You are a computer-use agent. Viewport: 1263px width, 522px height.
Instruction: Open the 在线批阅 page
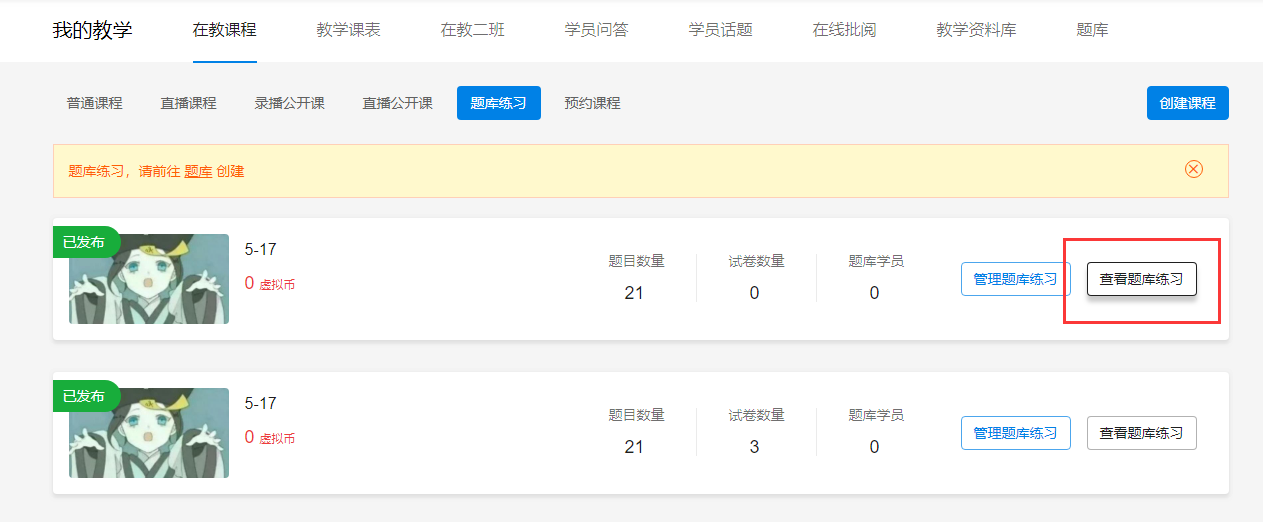click(x=844, y=30)
